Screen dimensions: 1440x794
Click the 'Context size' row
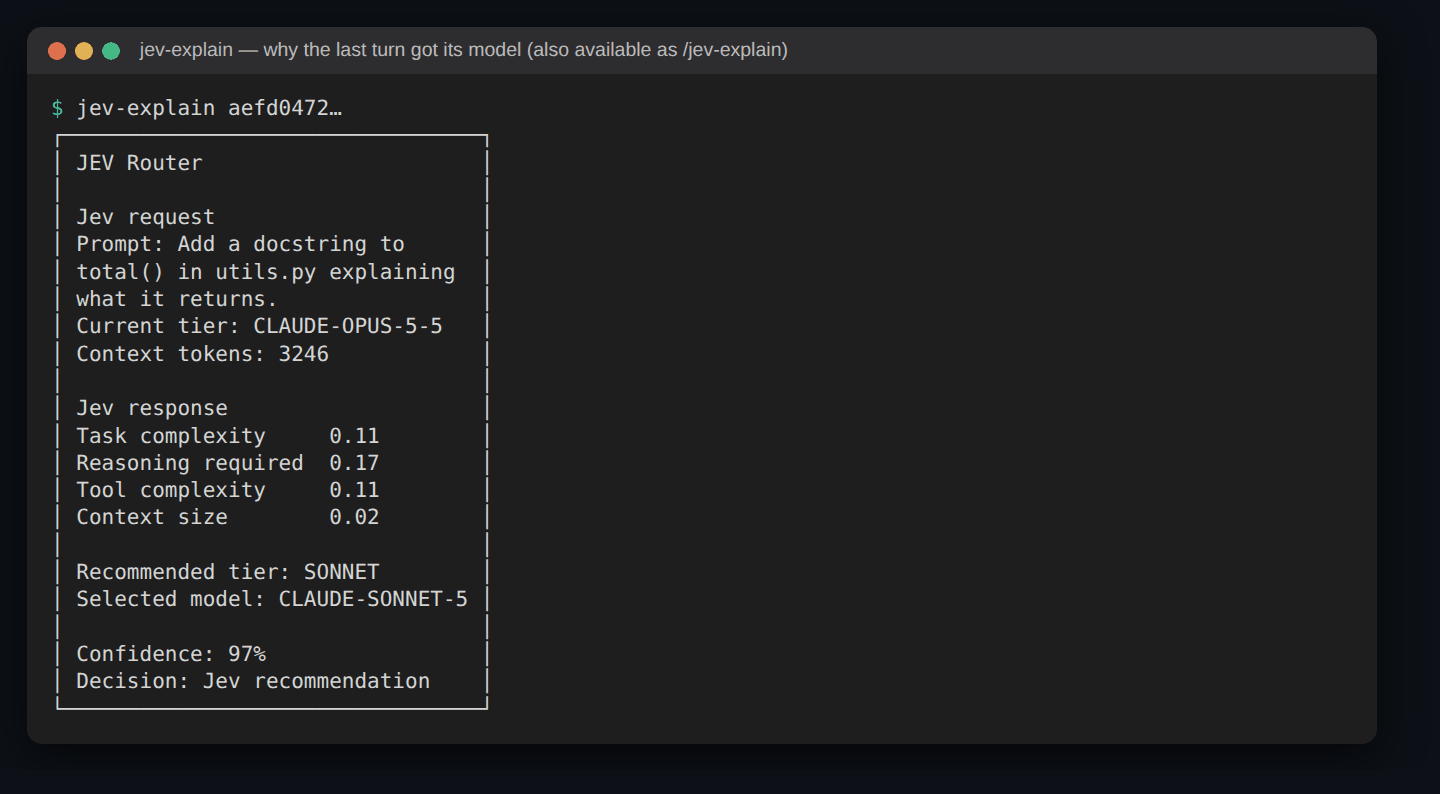coord(228,517)
